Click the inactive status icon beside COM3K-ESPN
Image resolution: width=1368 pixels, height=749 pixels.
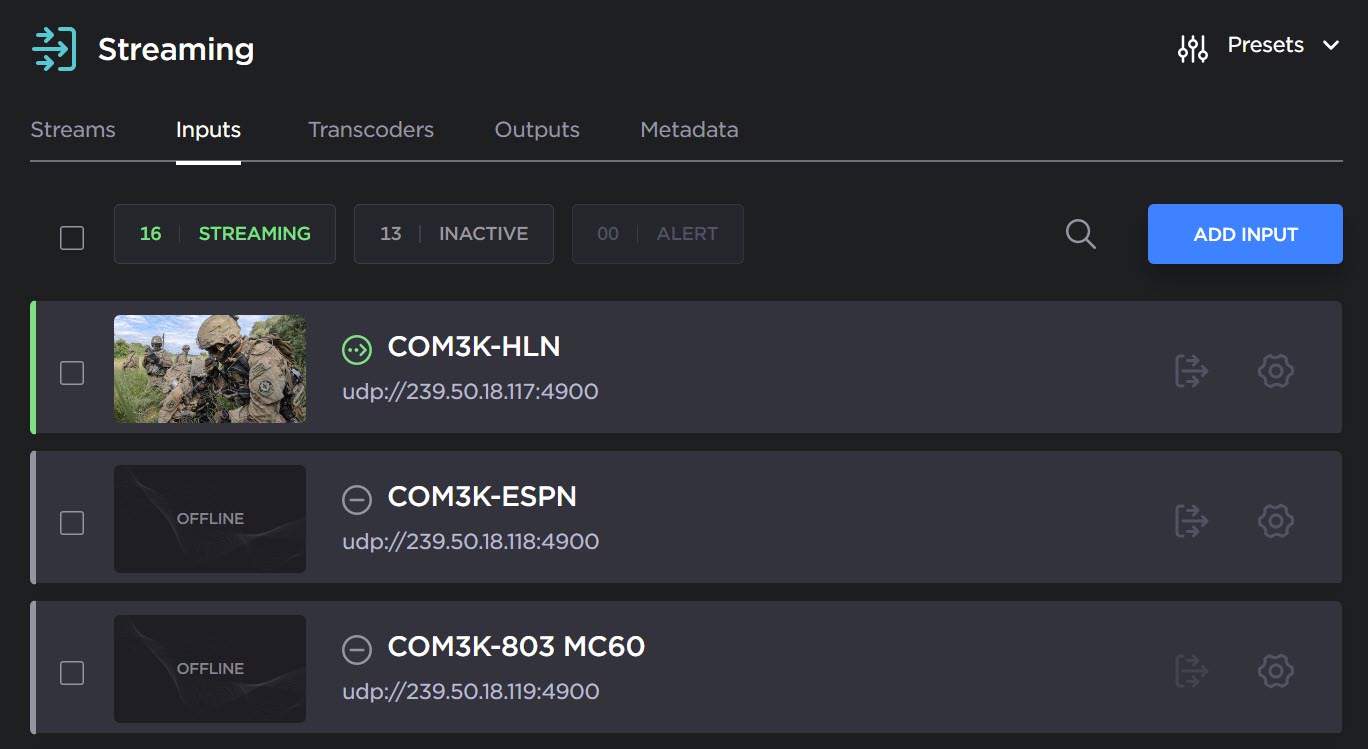tap(357, 499)
